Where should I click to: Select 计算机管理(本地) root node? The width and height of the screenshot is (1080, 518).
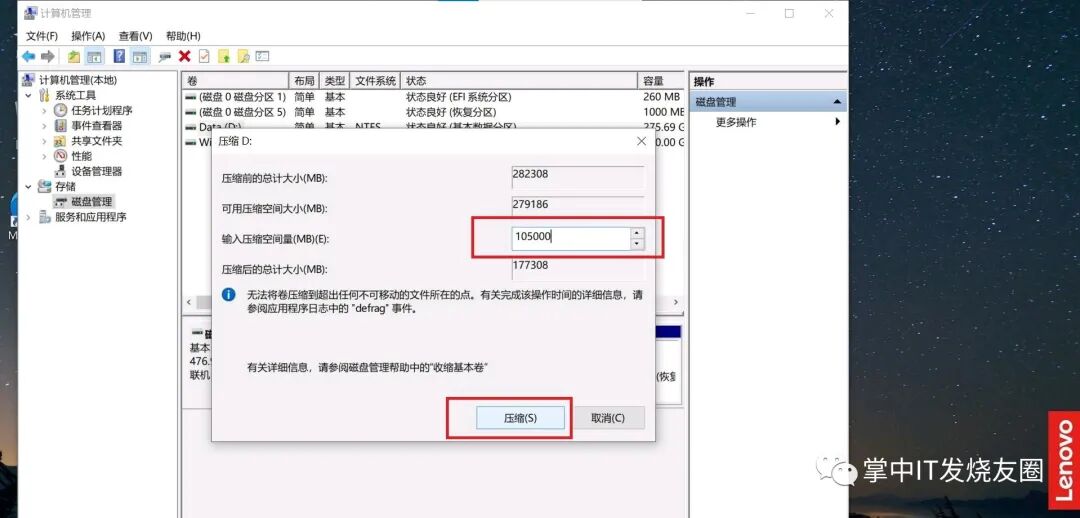(x=77, y=80)
